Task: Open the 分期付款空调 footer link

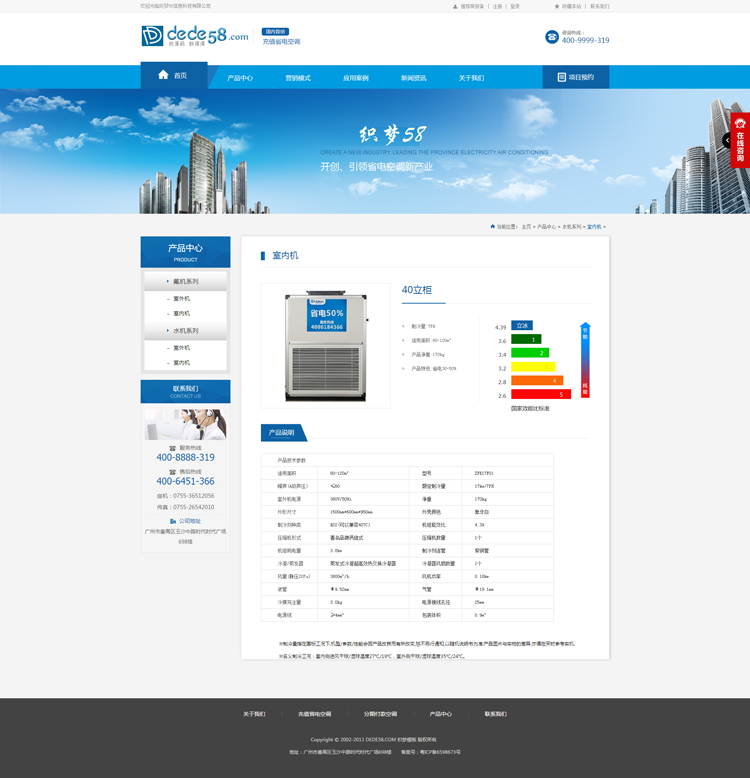Action: click(x=380, y=714)
